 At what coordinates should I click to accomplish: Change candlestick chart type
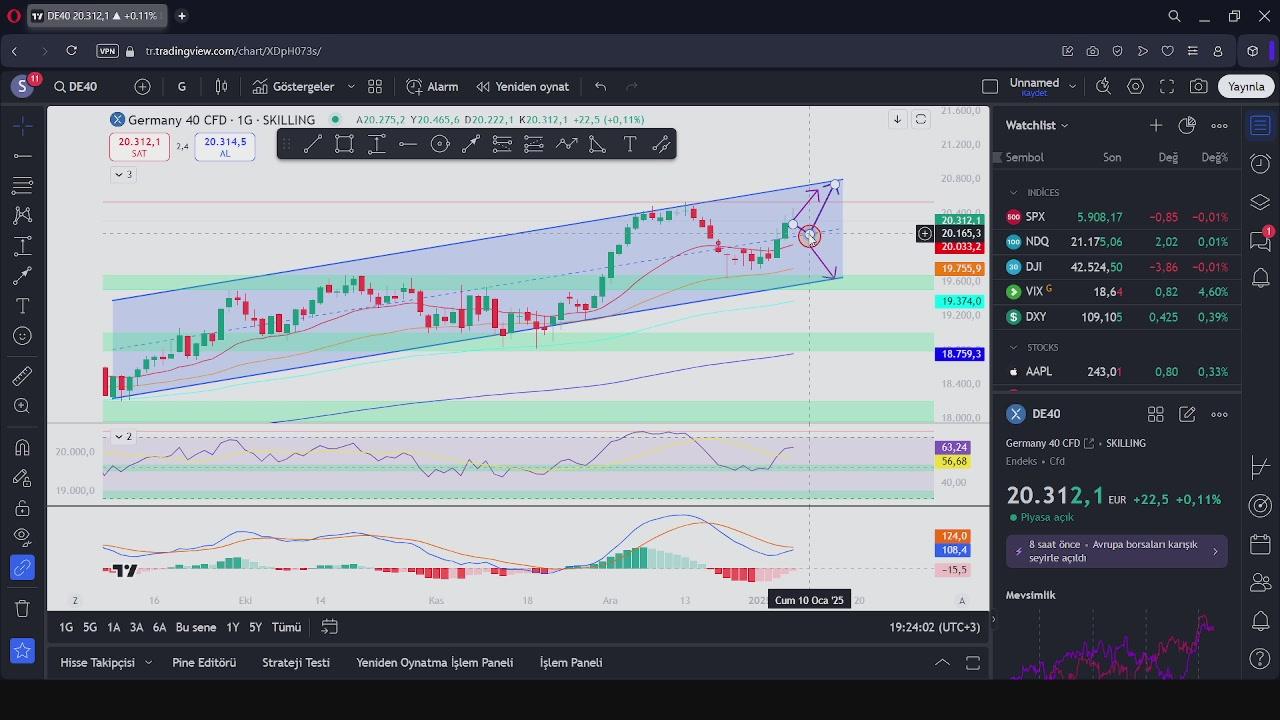[x=222, y=87]
